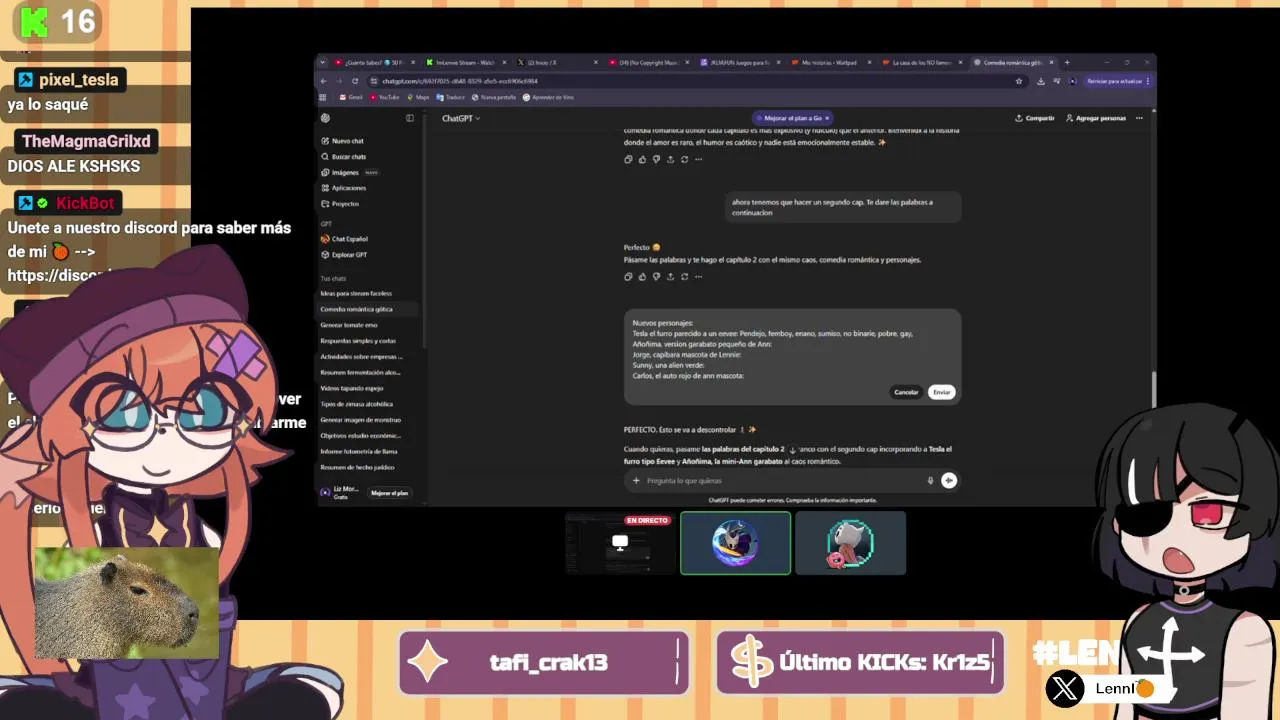Screen dimensions: 1280x720
Task: Click Agregar personas
Action: (1096, 118)
